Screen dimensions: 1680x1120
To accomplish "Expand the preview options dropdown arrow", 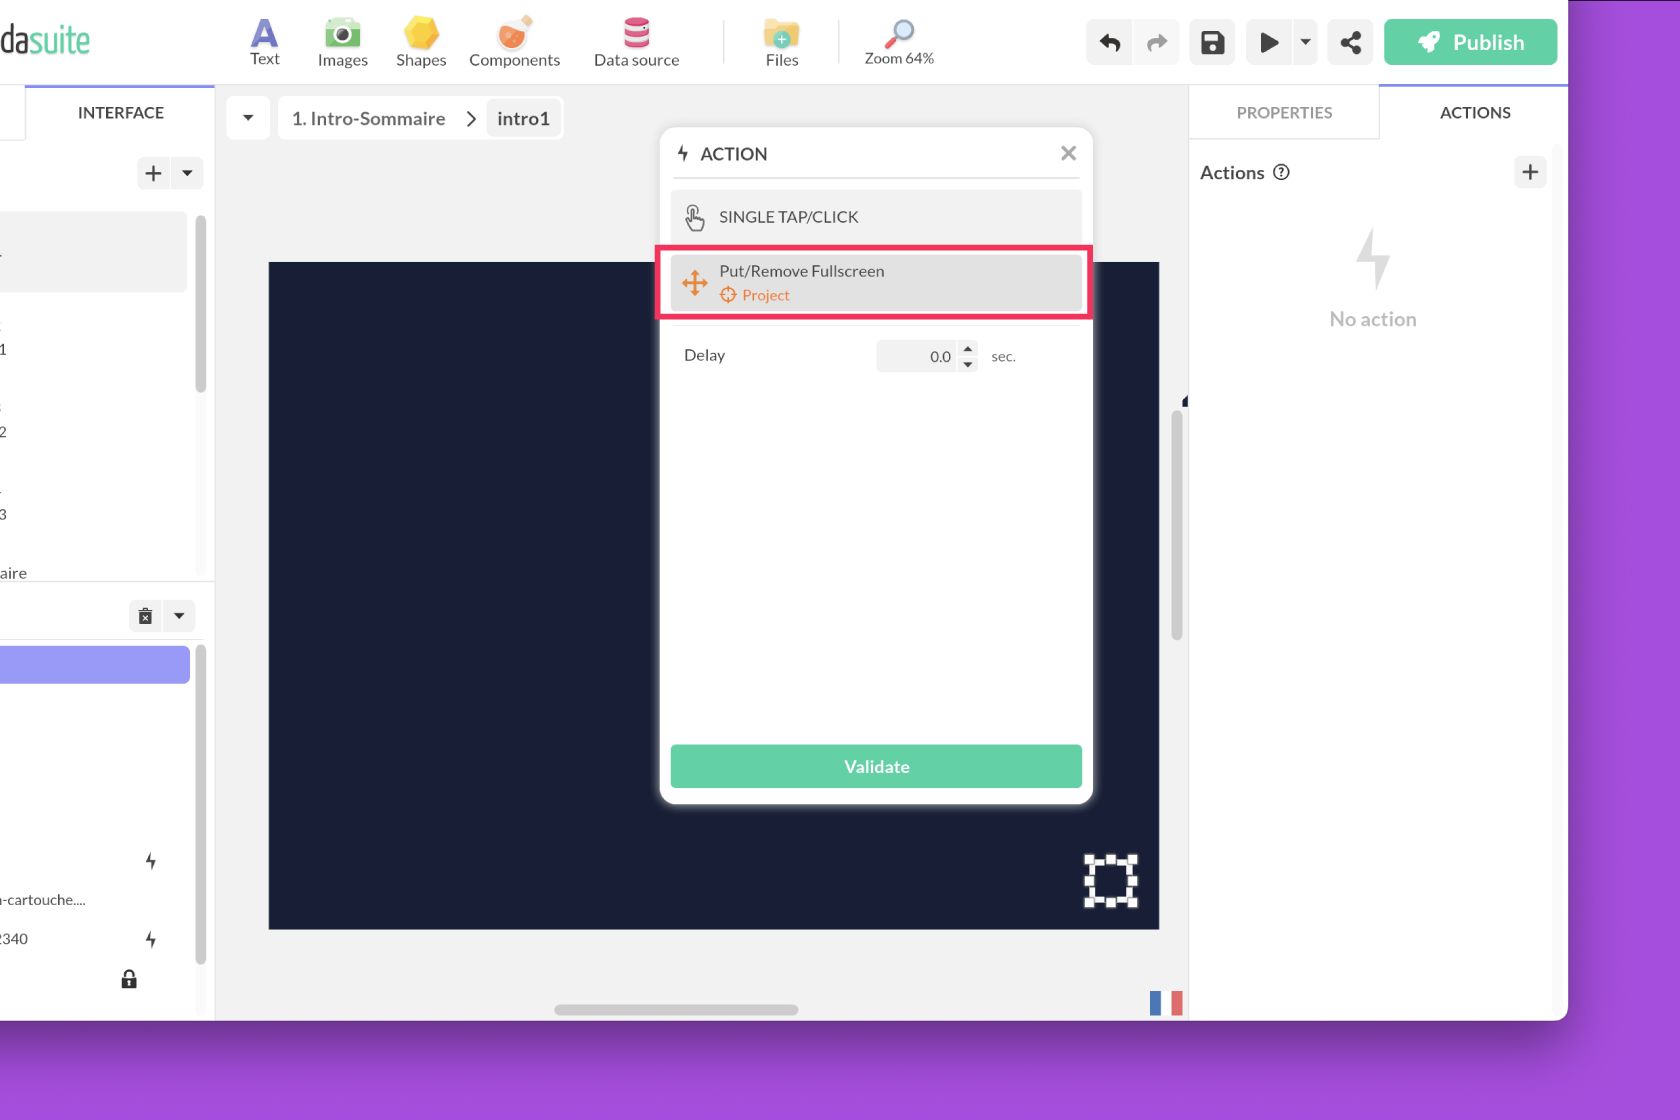I will click(1305, 42).
